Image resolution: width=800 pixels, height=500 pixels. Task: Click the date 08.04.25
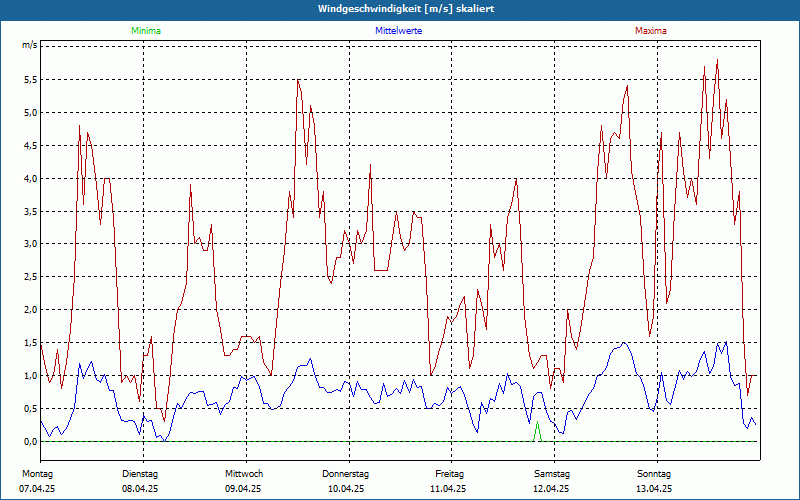coord(140,489)
